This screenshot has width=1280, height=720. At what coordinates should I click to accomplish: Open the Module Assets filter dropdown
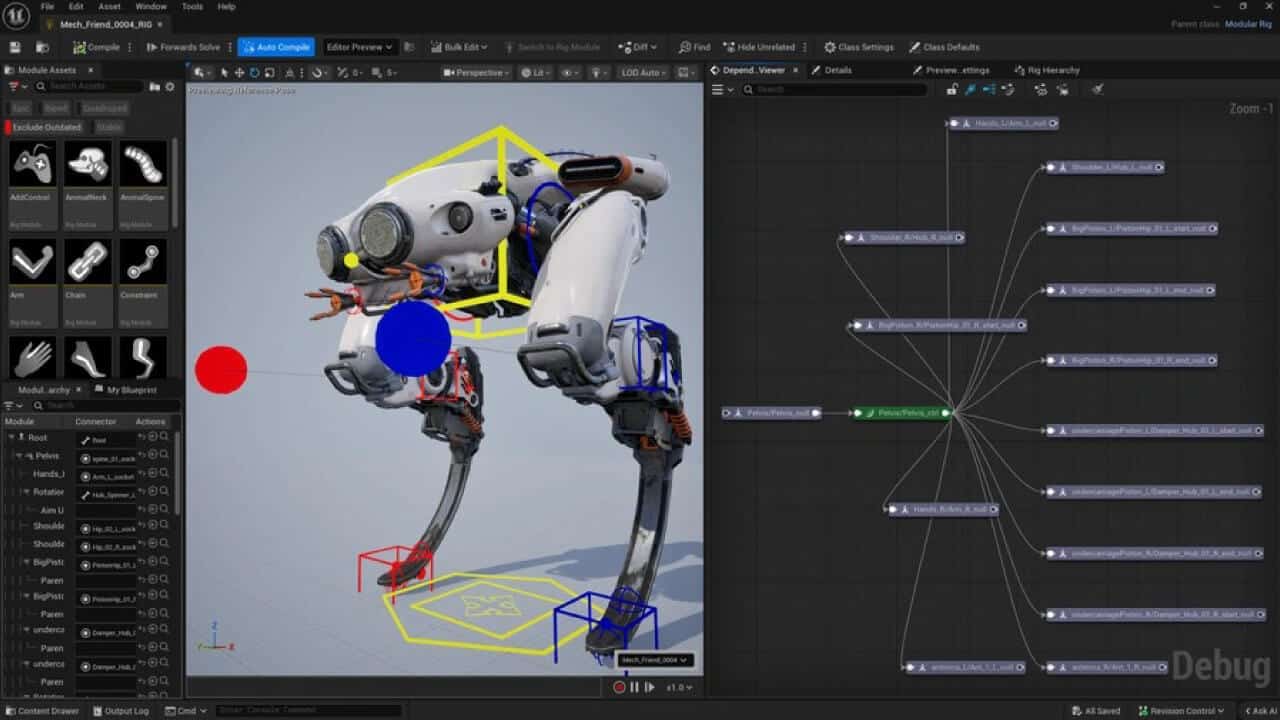point(17,87)
